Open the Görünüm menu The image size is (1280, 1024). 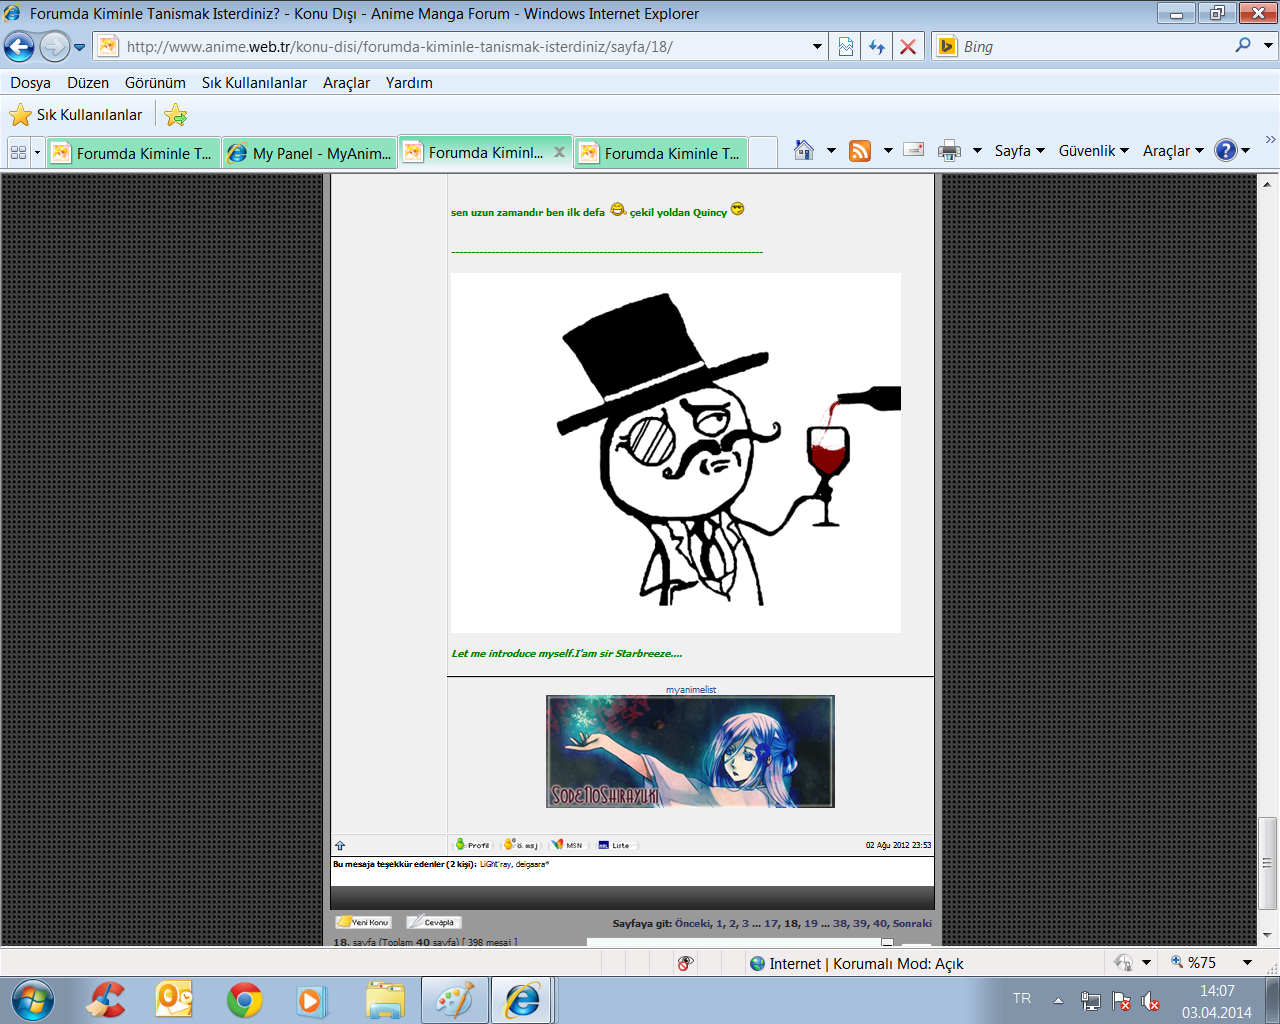point(155,83)
